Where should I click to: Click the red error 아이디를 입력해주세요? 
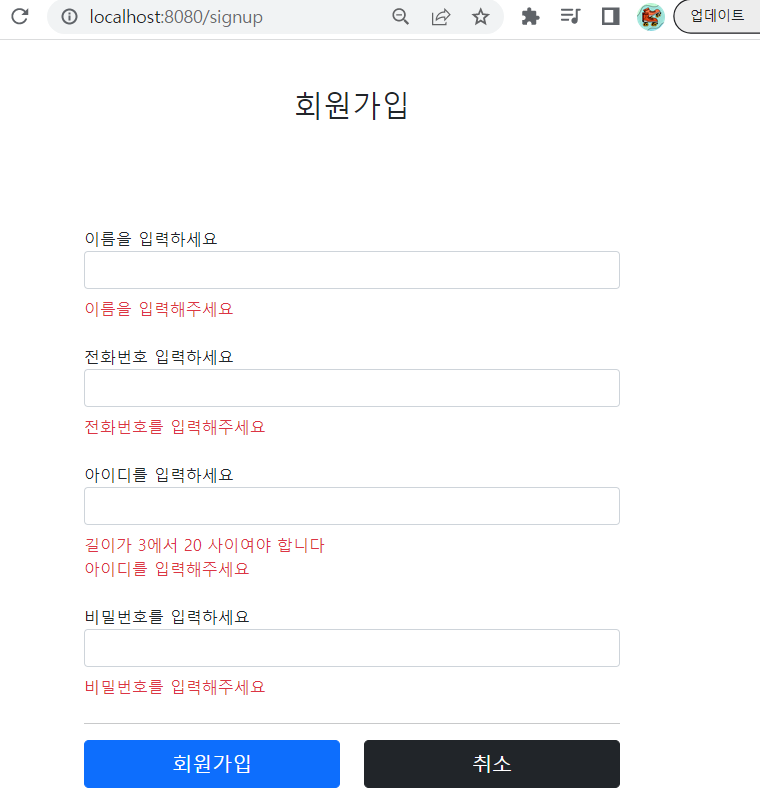coord(167,569)
